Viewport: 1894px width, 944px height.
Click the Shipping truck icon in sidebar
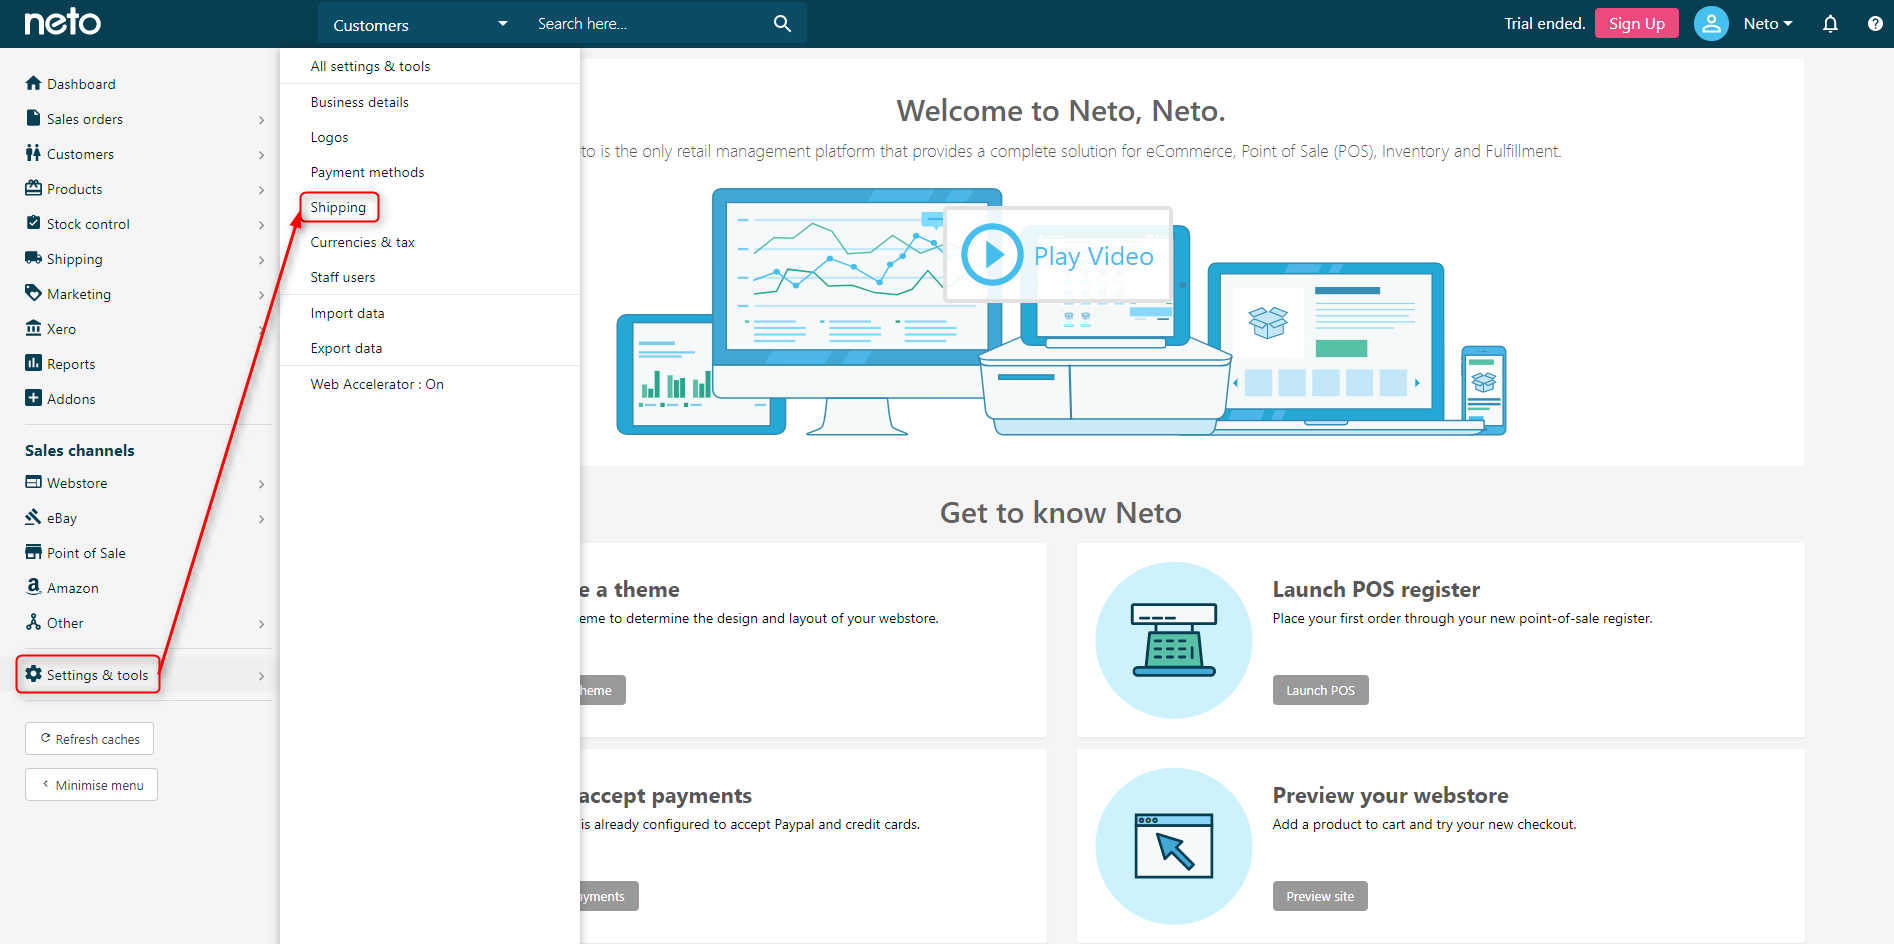(x=33, y=258)
